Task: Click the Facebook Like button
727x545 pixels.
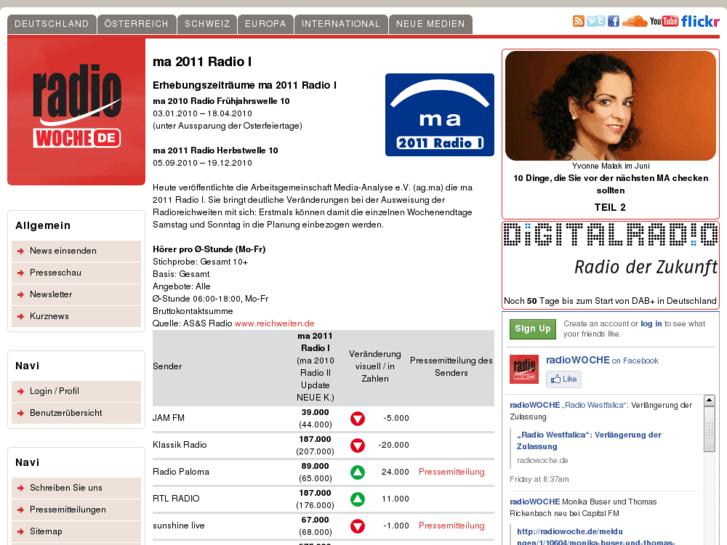Action: click(564, 379)
